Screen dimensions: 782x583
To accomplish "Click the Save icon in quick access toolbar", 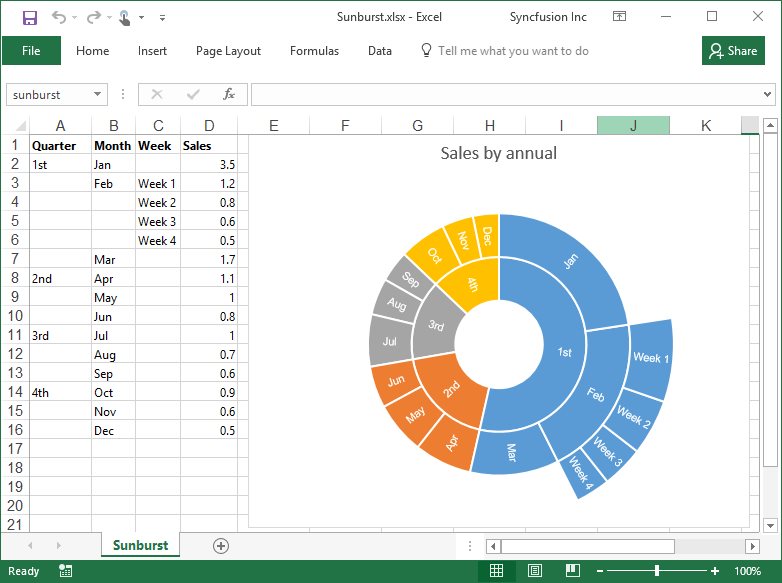I will tap(30, 18).
